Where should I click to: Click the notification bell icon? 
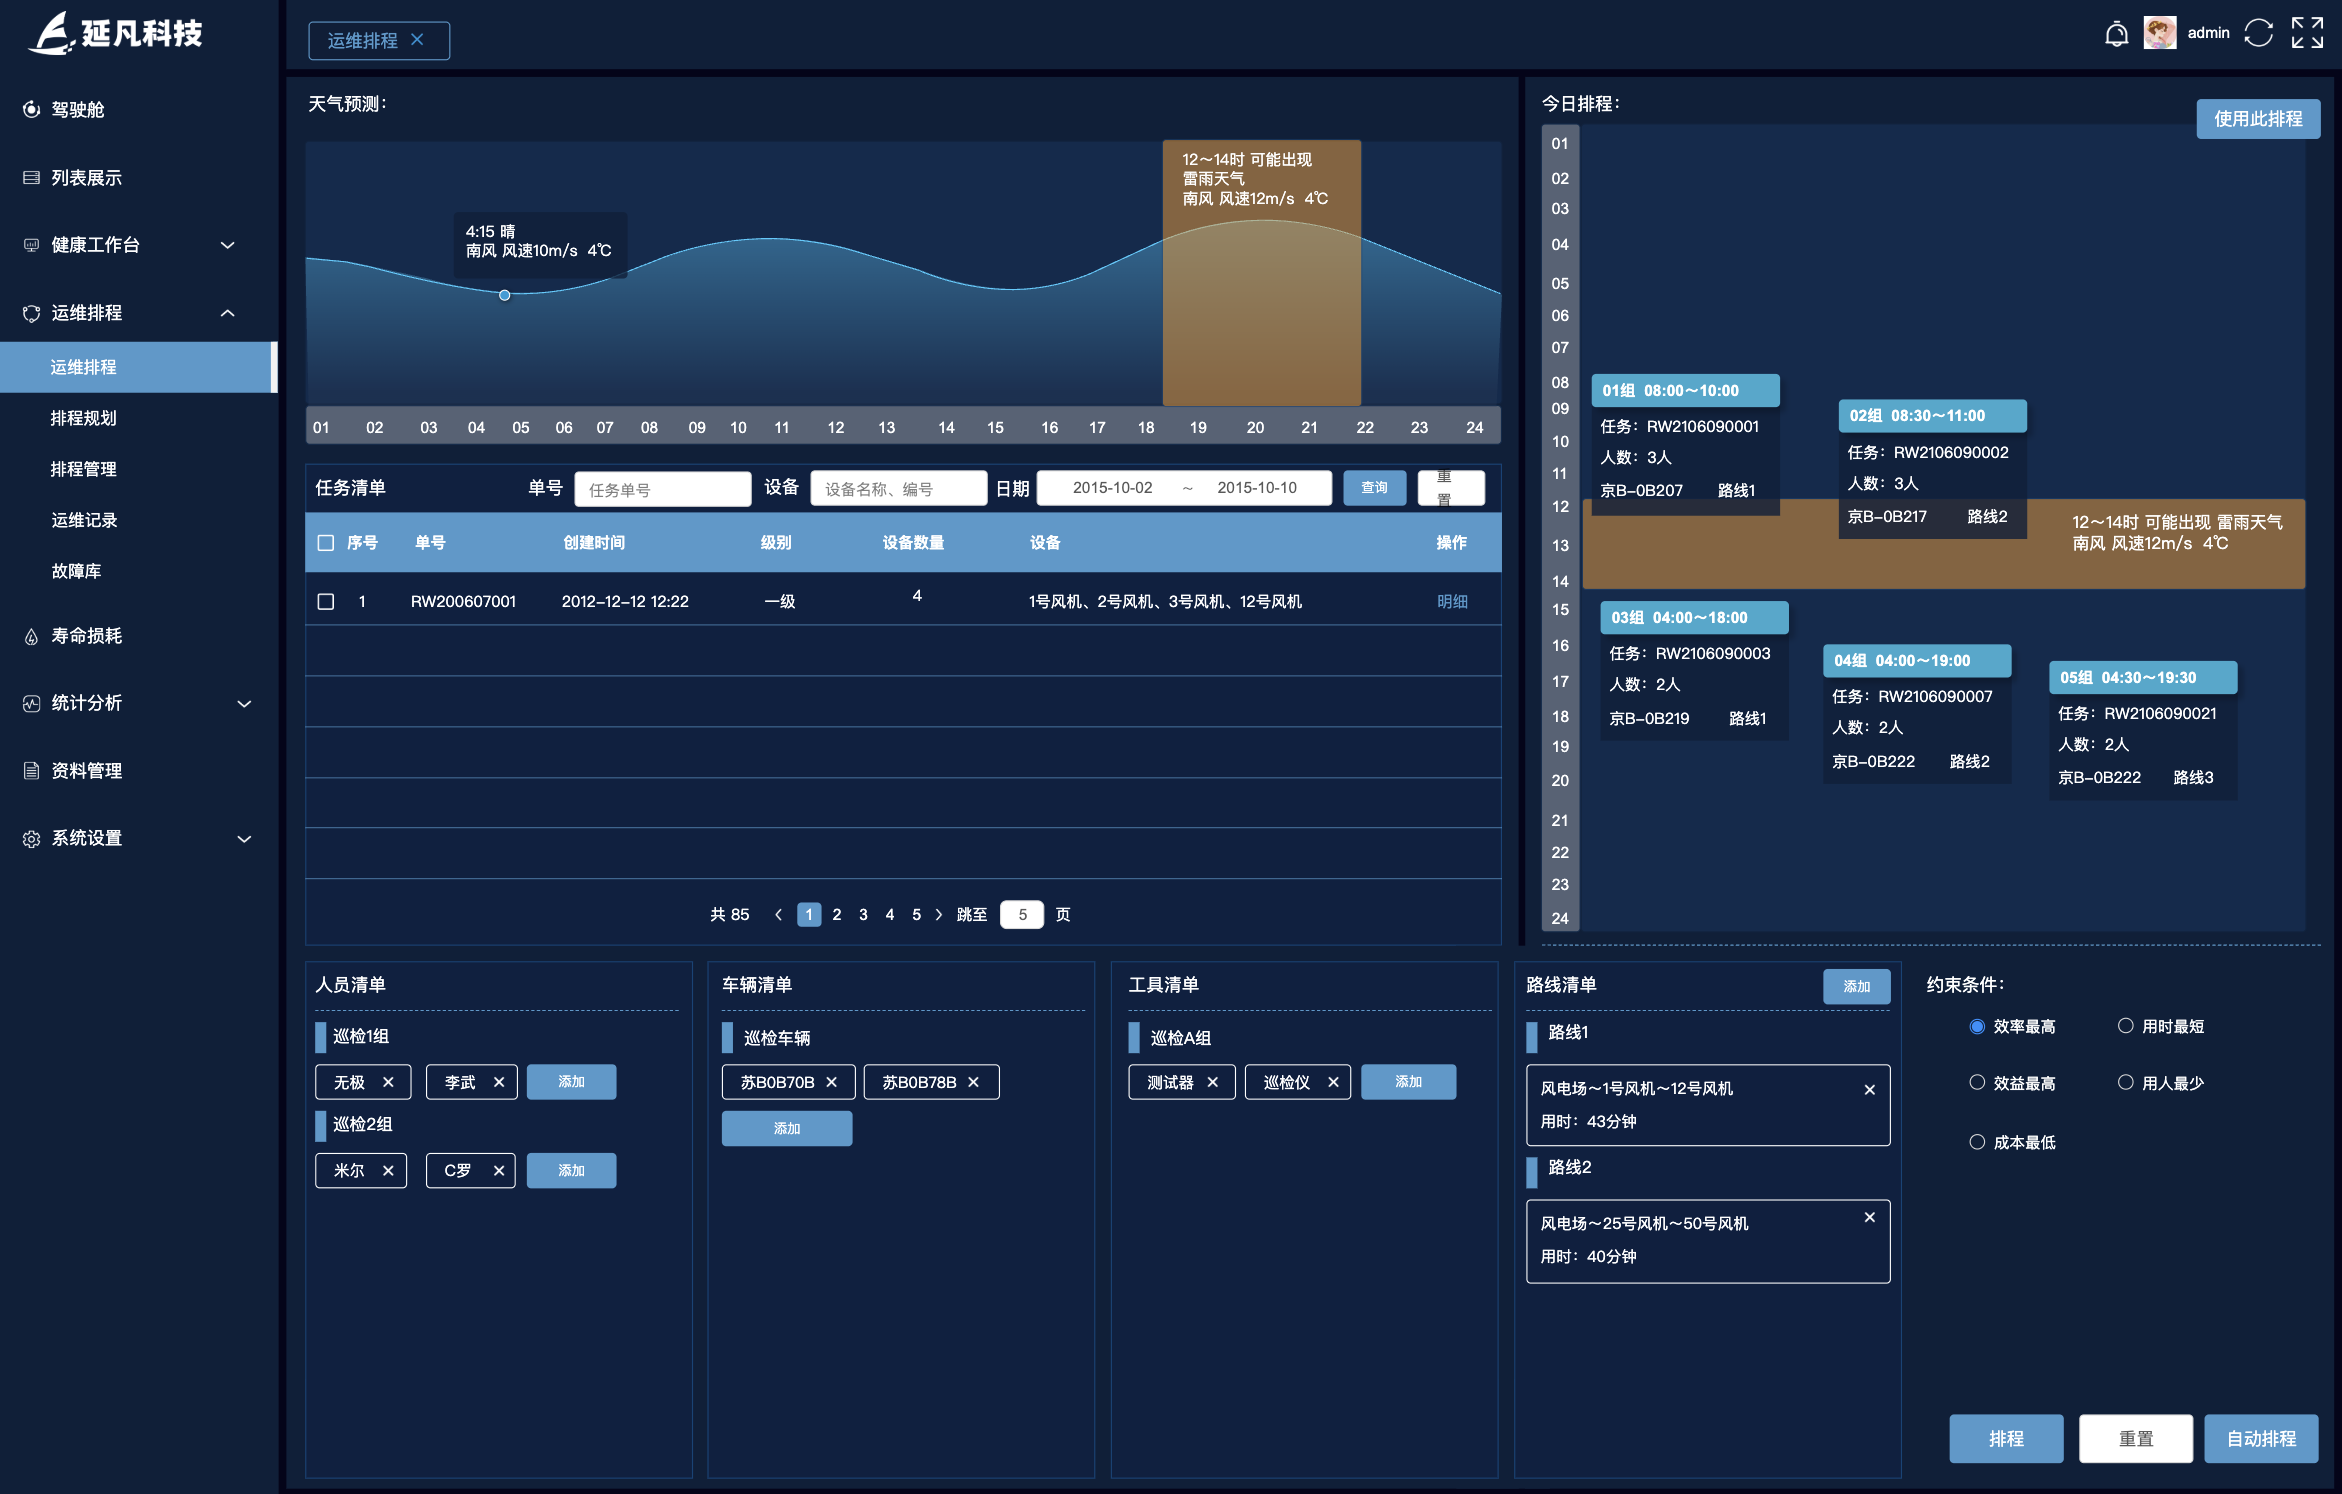2116,34
